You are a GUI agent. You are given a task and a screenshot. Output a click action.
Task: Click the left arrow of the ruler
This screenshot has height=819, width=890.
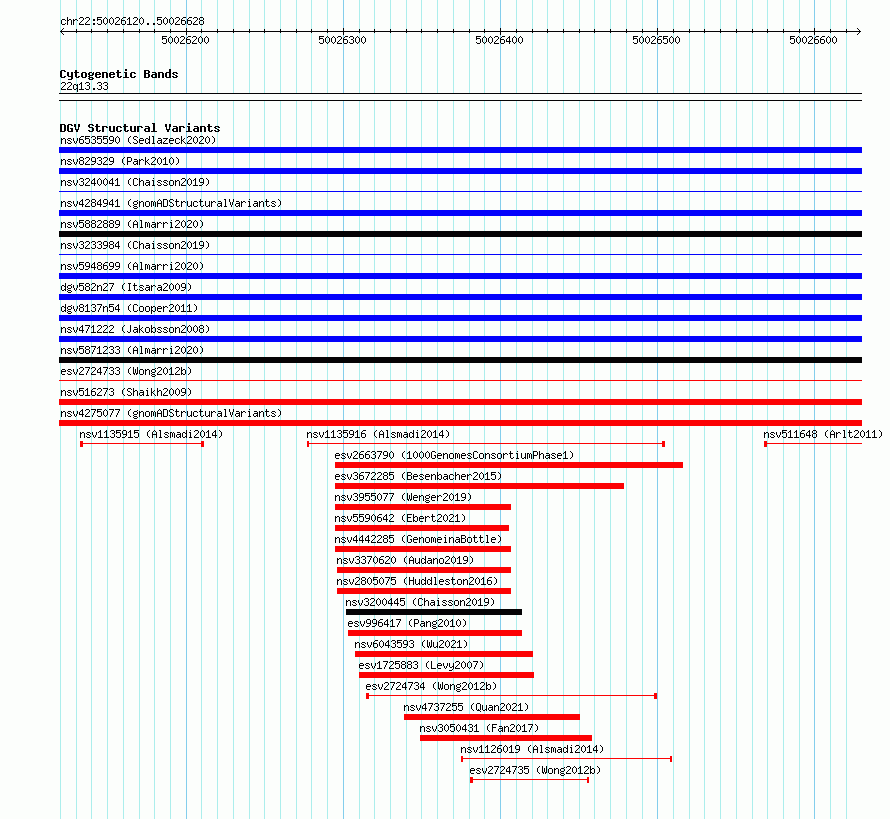pyautogui.click(x=62, y=31)
